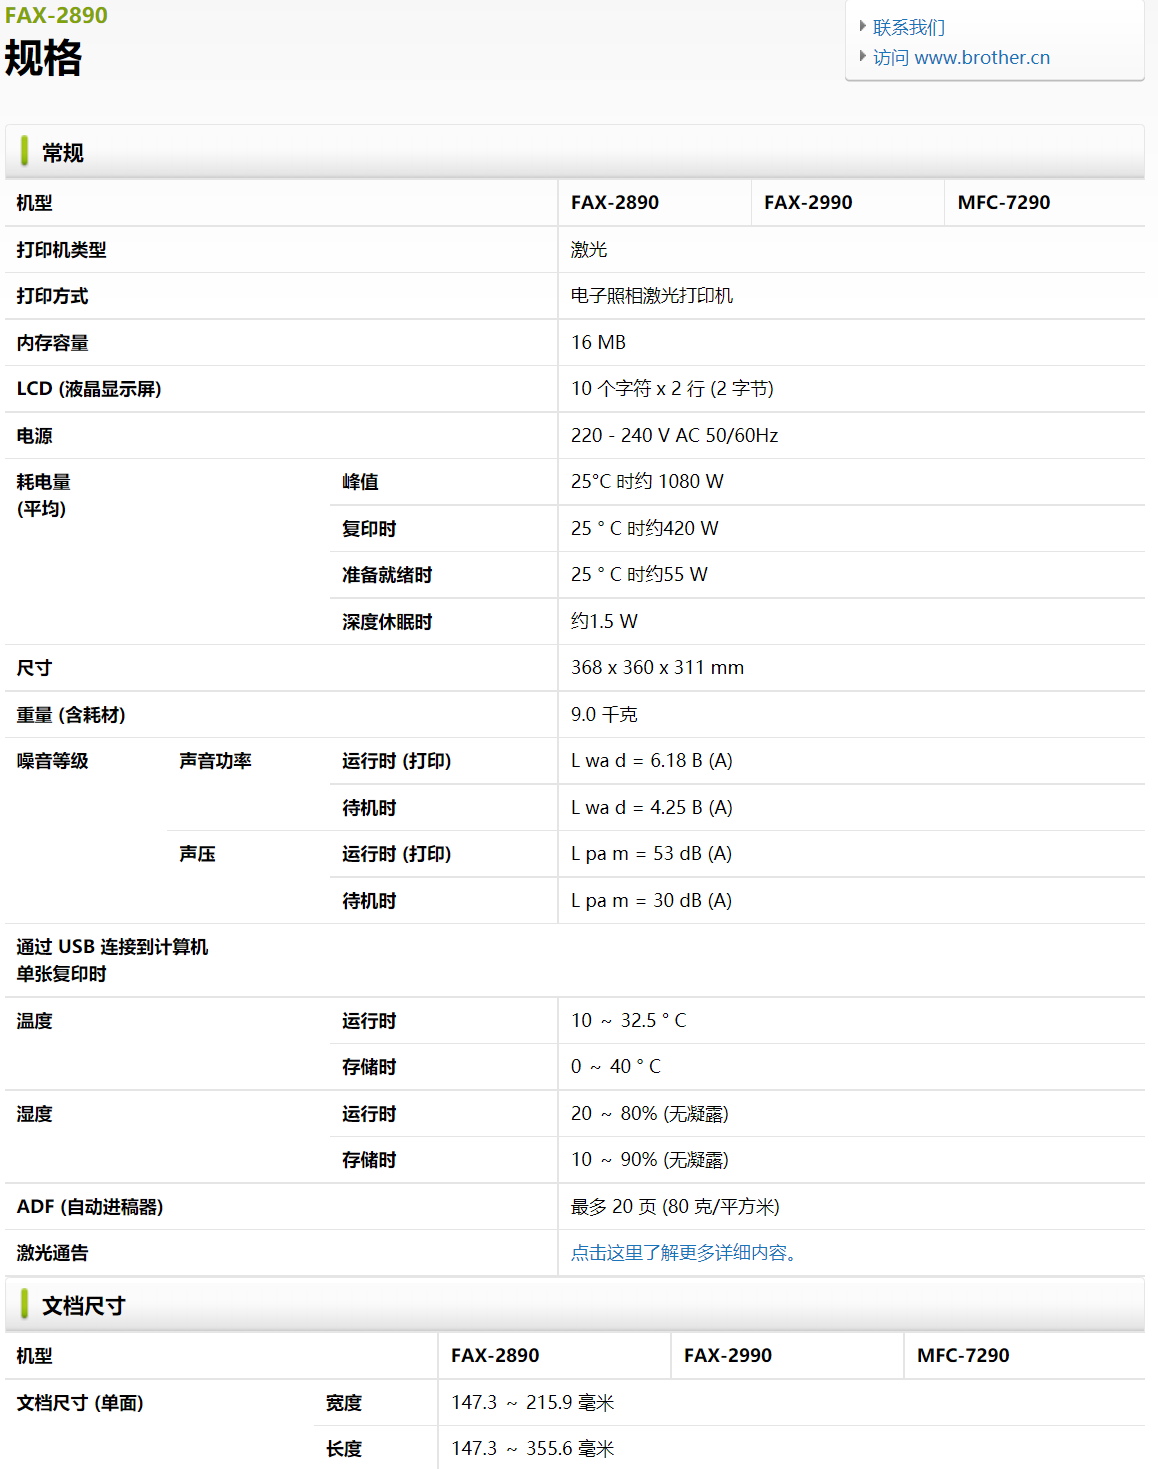The image size is (1158, 1469).
Task: Click the 激光 value cell
Action: tap(589, 250)
